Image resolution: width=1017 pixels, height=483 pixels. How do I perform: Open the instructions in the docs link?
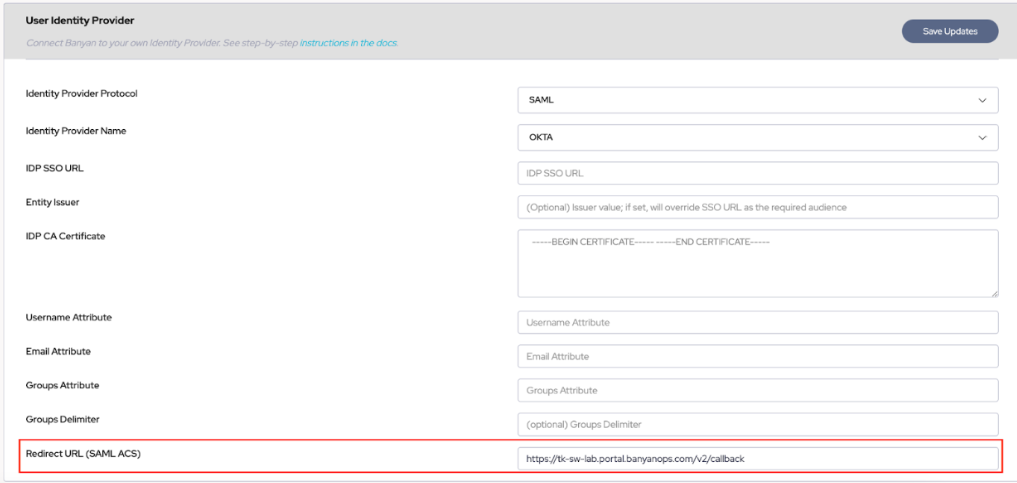coord(348,43)
